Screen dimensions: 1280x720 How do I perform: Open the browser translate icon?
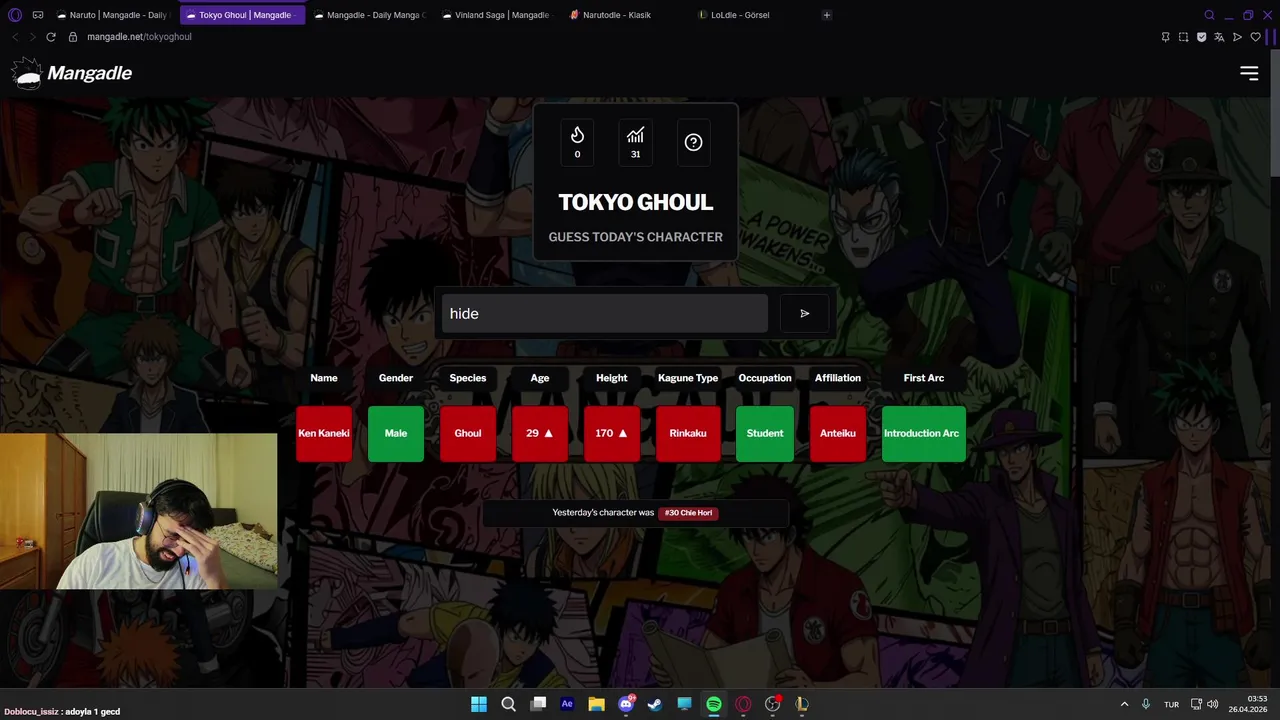[x=1219, y=37]
